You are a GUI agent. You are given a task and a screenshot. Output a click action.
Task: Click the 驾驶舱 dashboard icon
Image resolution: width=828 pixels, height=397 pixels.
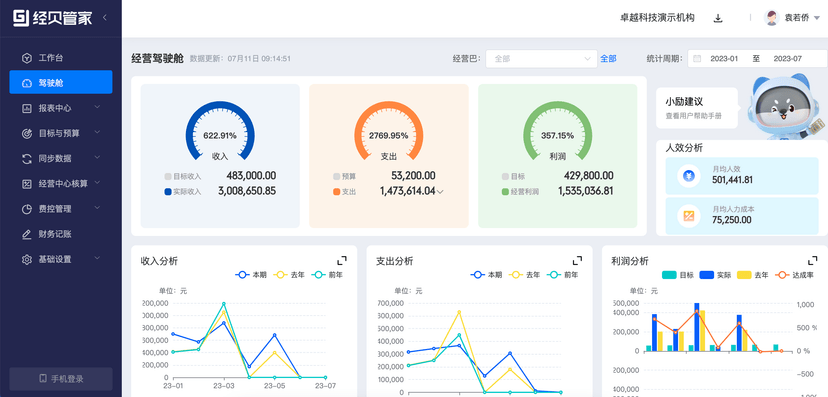(26, 83)
